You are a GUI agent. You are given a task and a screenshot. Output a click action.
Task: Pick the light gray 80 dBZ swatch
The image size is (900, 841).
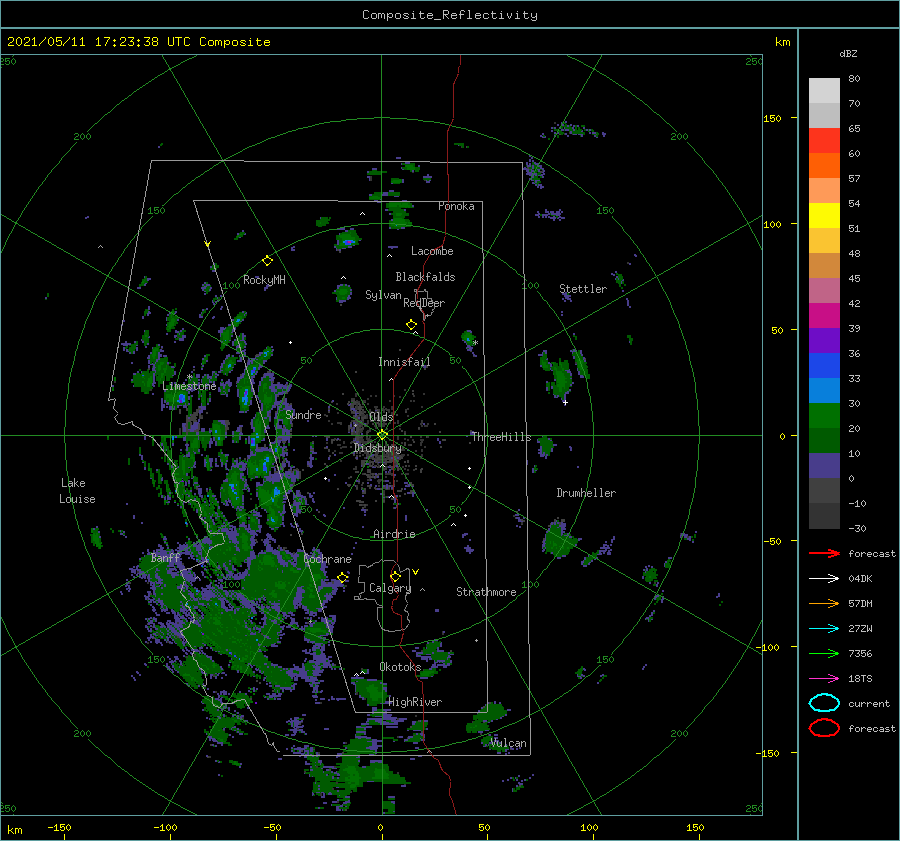point(824,91)
